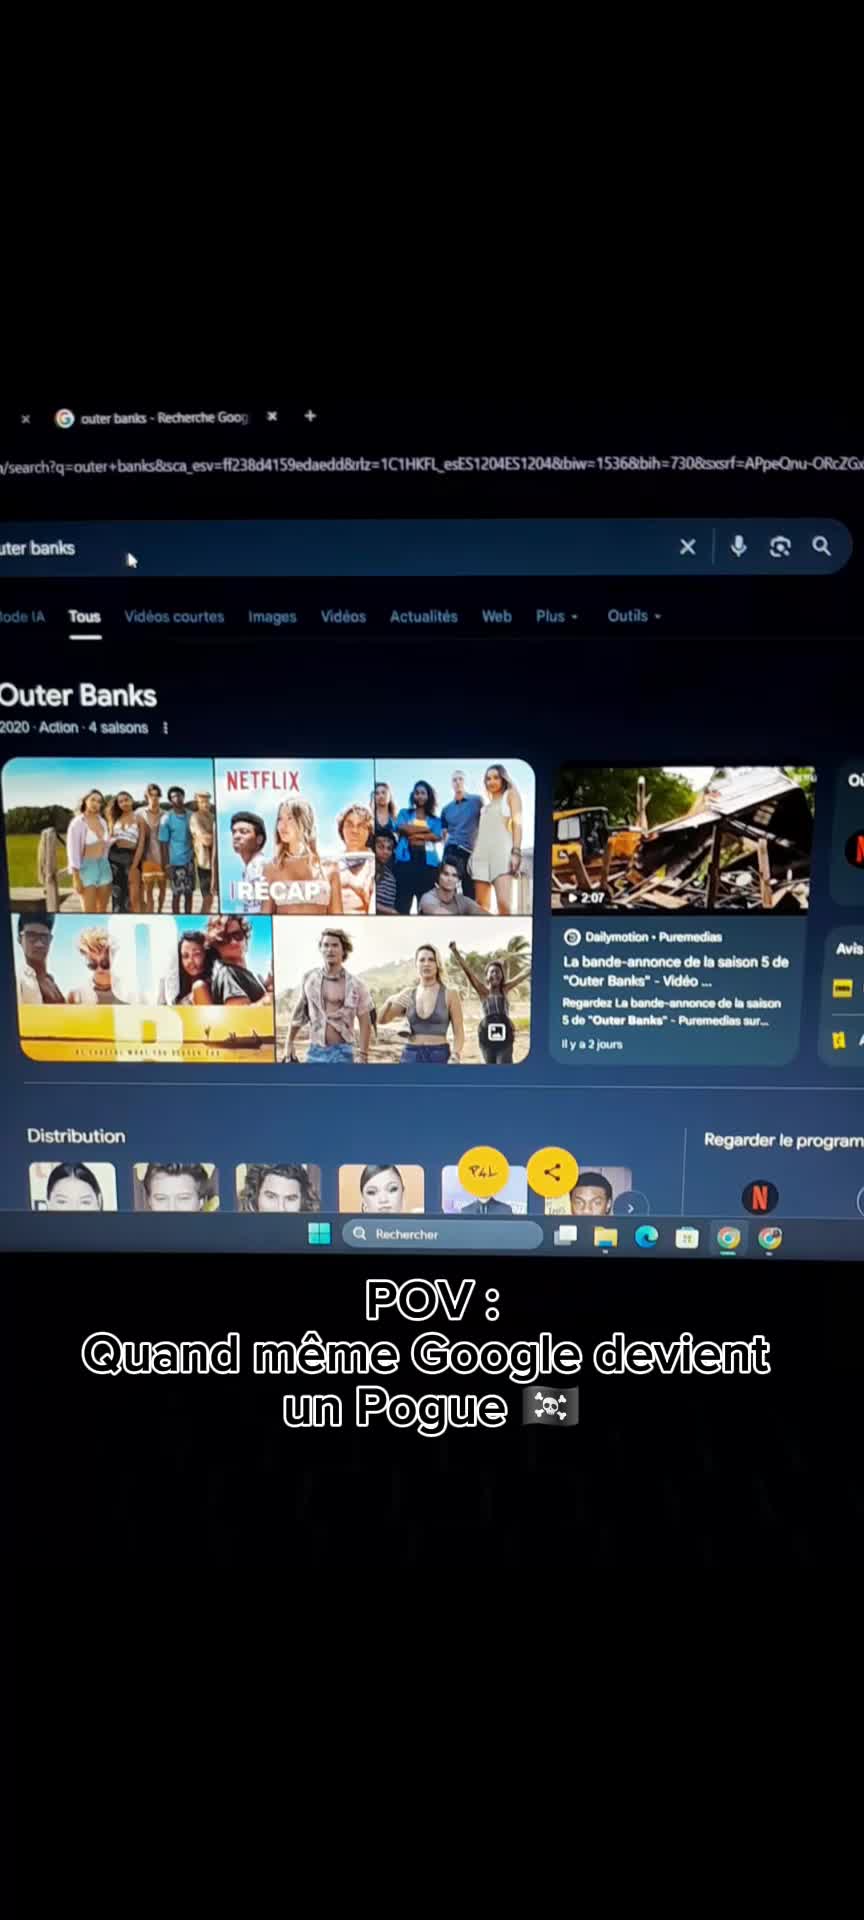
Task: Switch to the Web tab
Action: [x=496, y=616]
